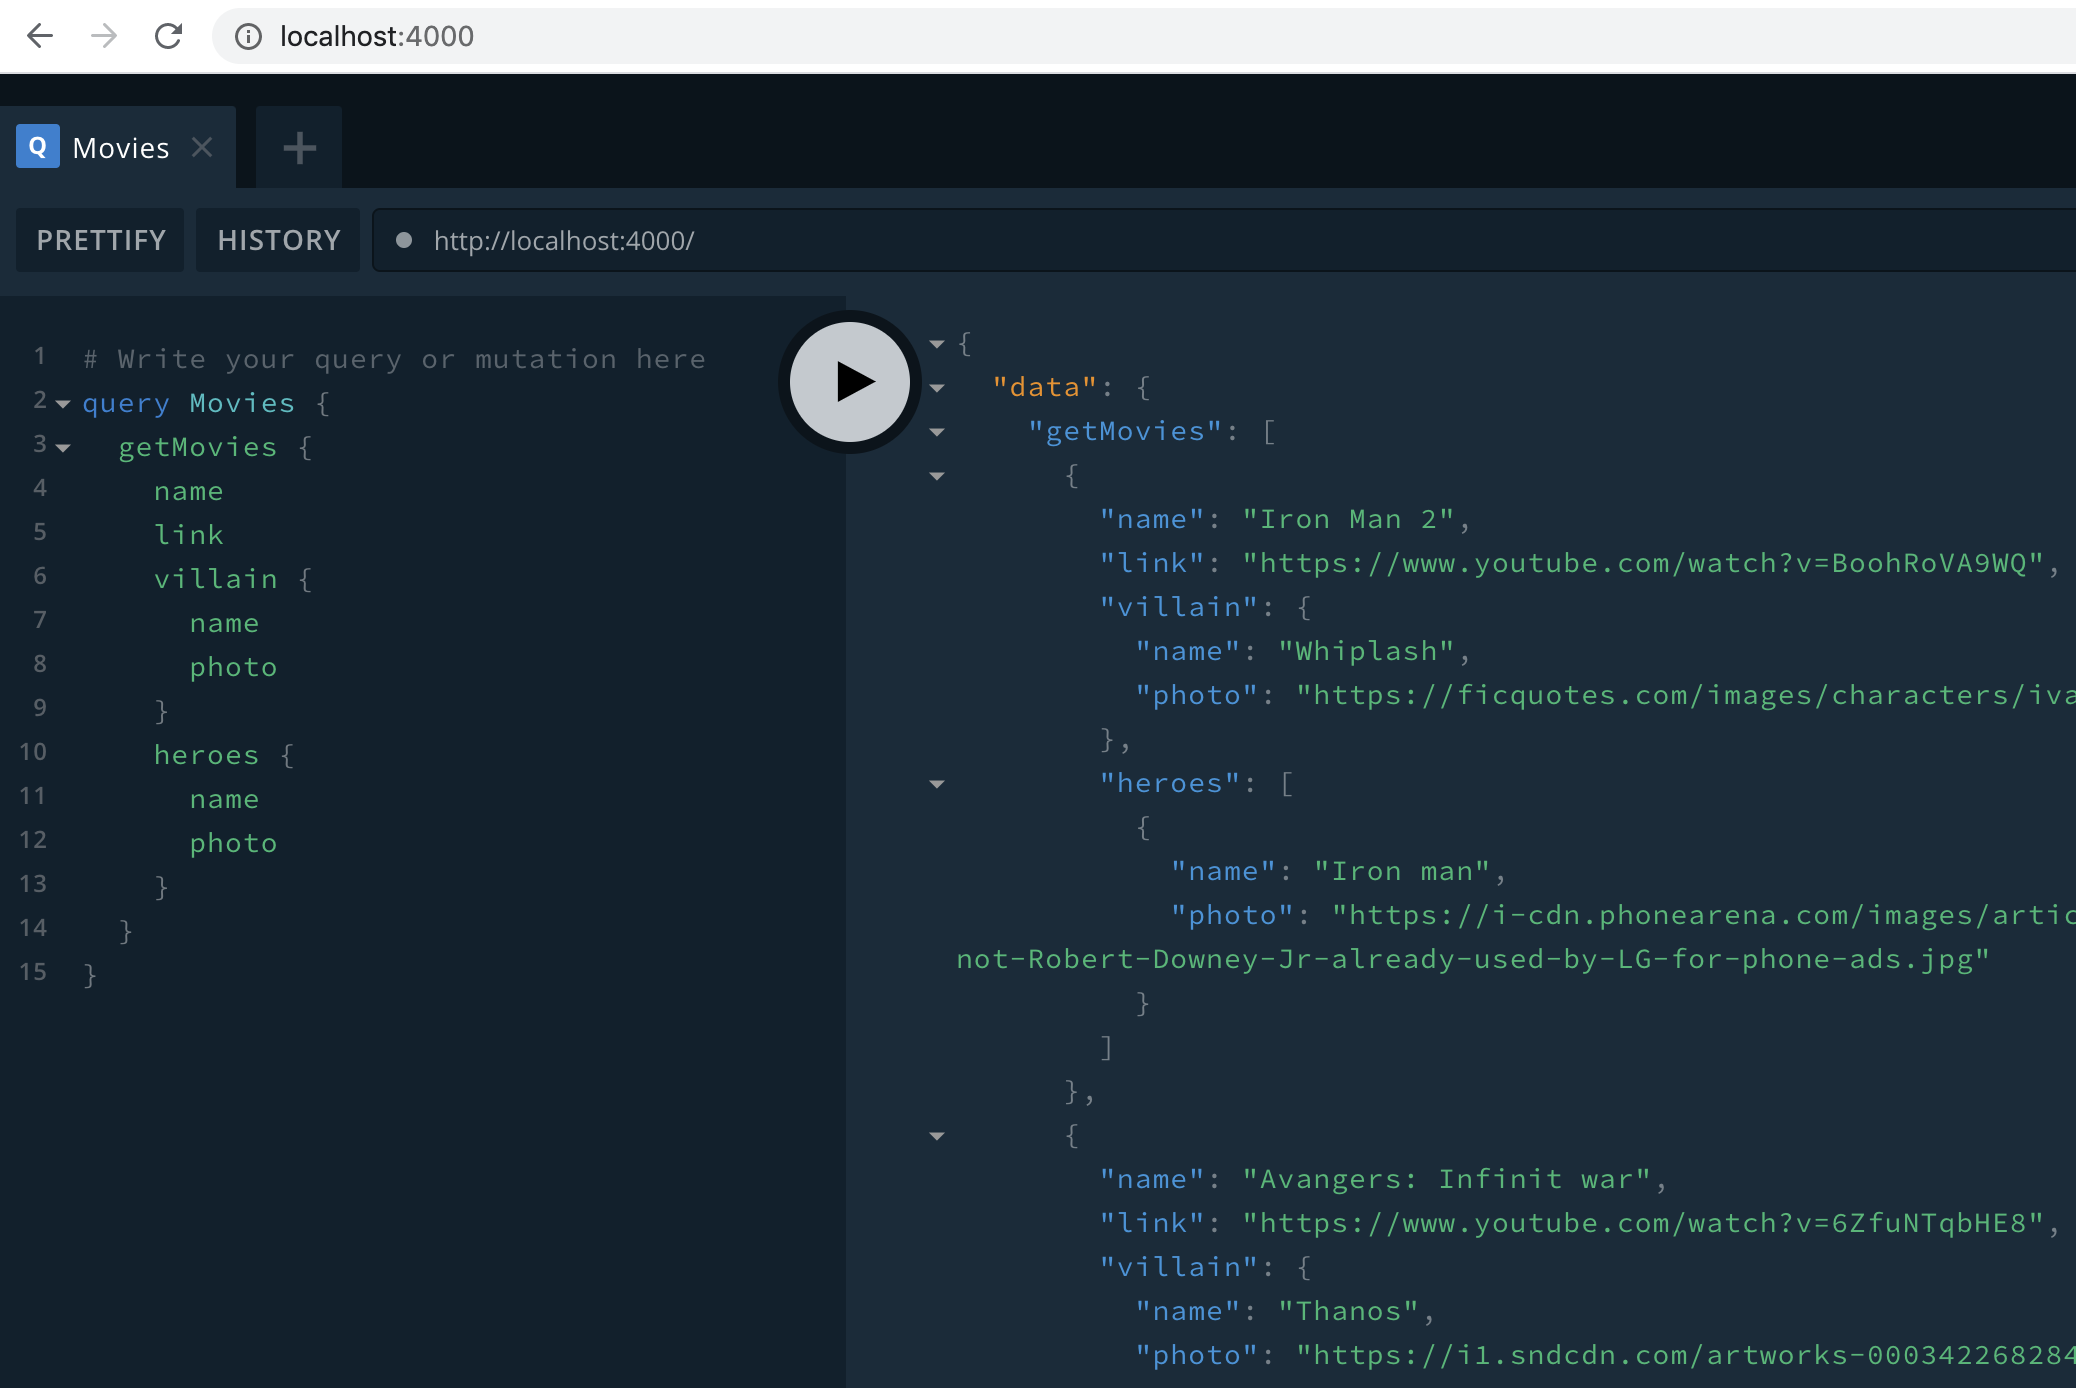Collapse the "data" response node
This screenshot has height=1388, width=2076.
point(937,388)
